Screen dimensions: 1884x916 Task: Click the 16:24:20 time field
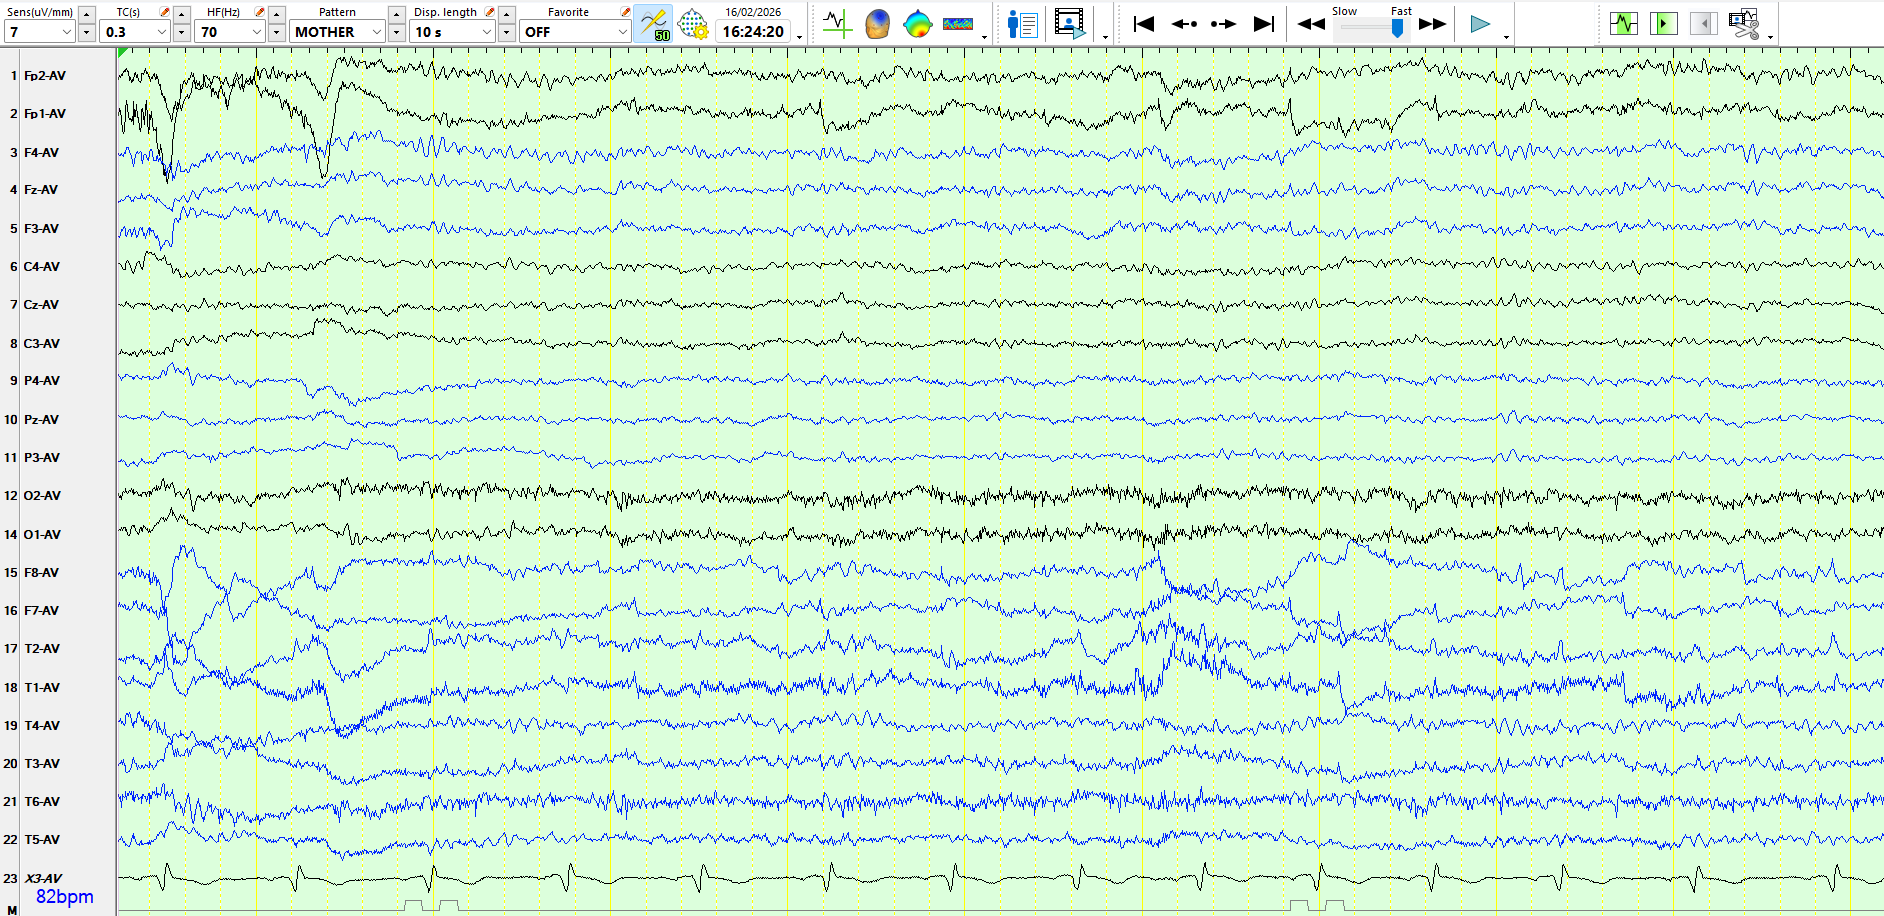753,32
